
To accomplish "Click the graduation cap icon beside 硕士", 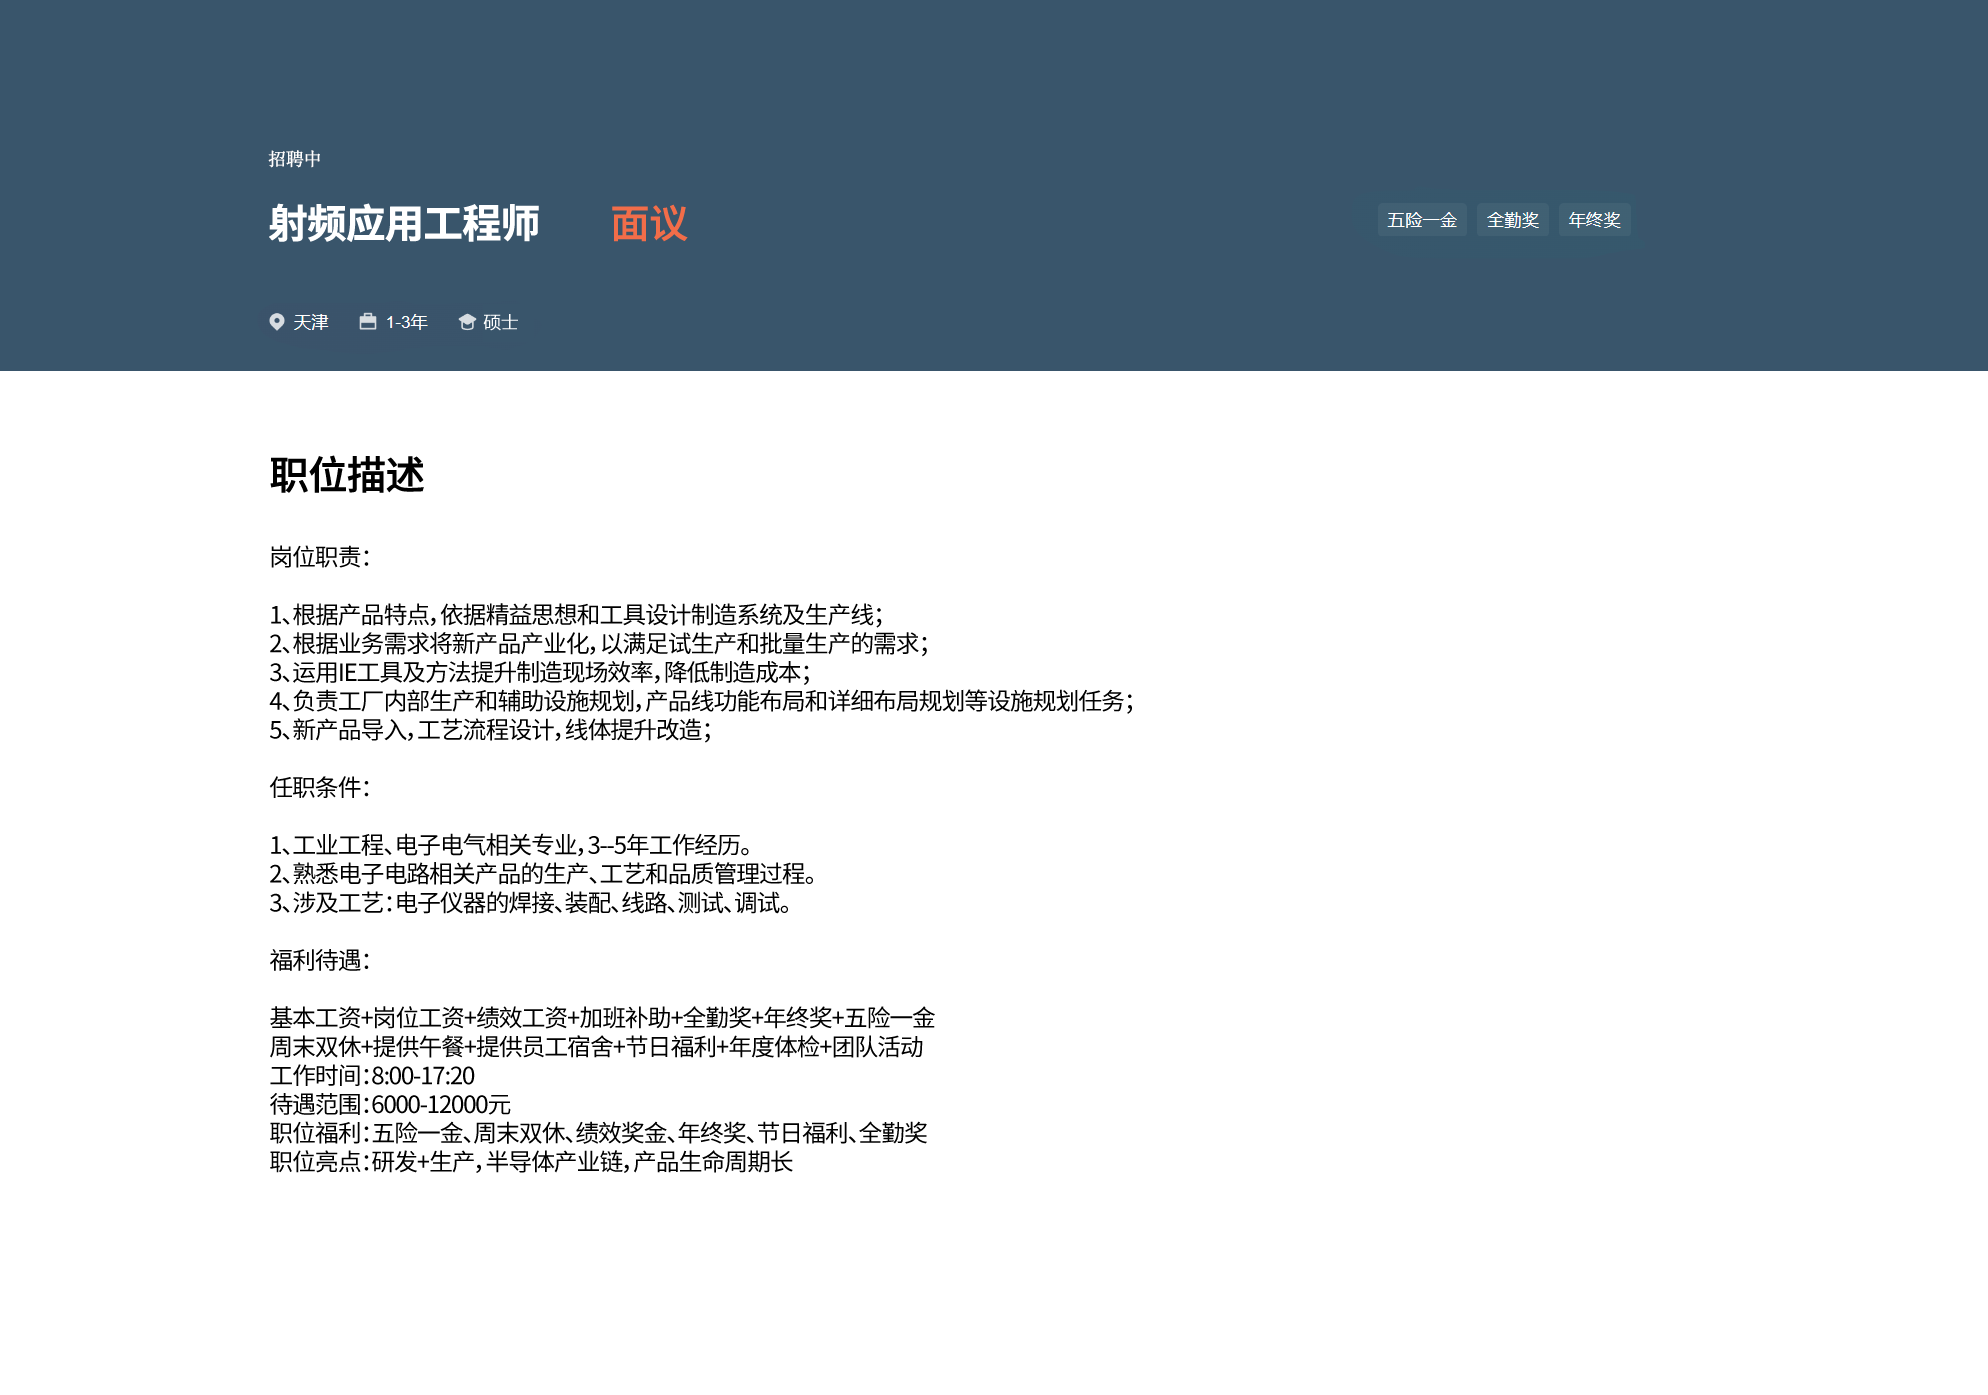I will 467,322.
